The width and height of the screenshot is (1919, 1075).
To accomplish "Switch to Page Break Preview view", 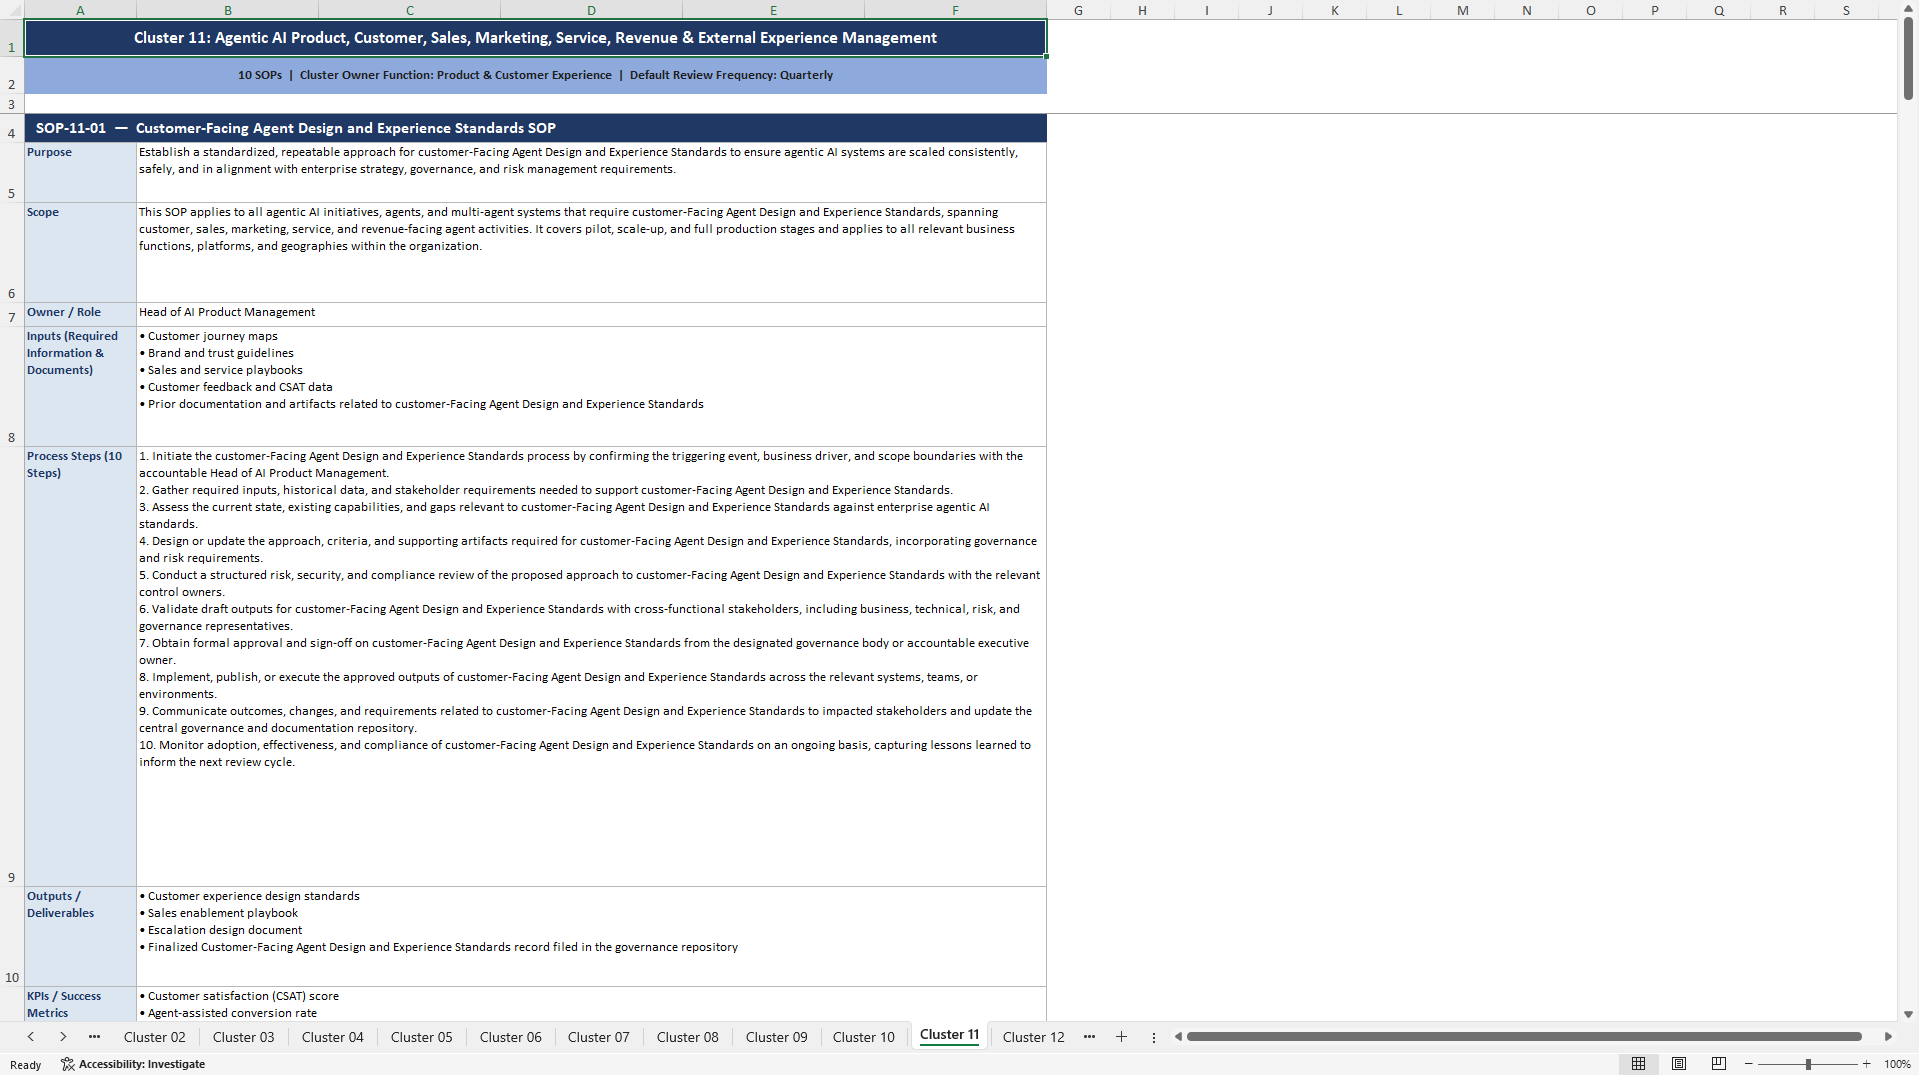I will click(1719, 1064).
